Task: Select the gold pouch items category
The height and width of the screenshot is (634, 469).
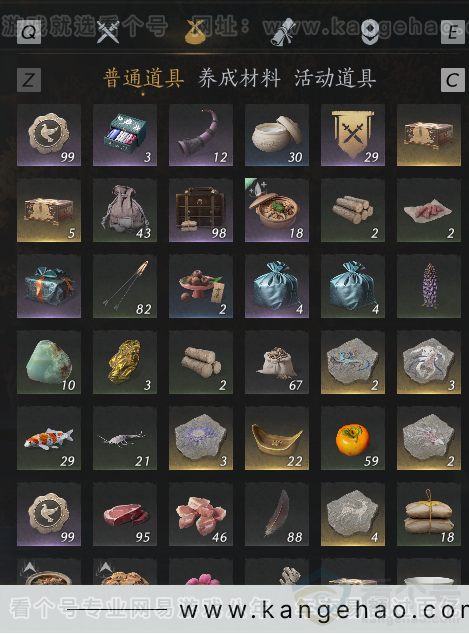Action: click(195, 32)
